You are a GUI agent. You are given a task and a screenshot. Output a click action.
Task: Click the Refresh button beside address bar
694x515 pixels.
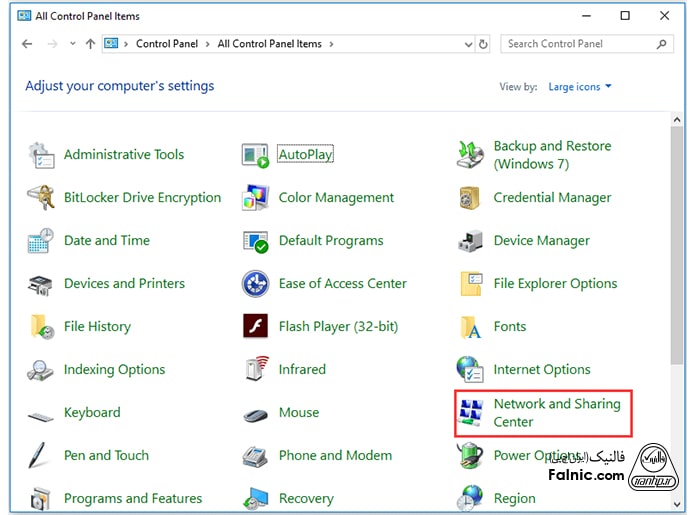(484, 44)
